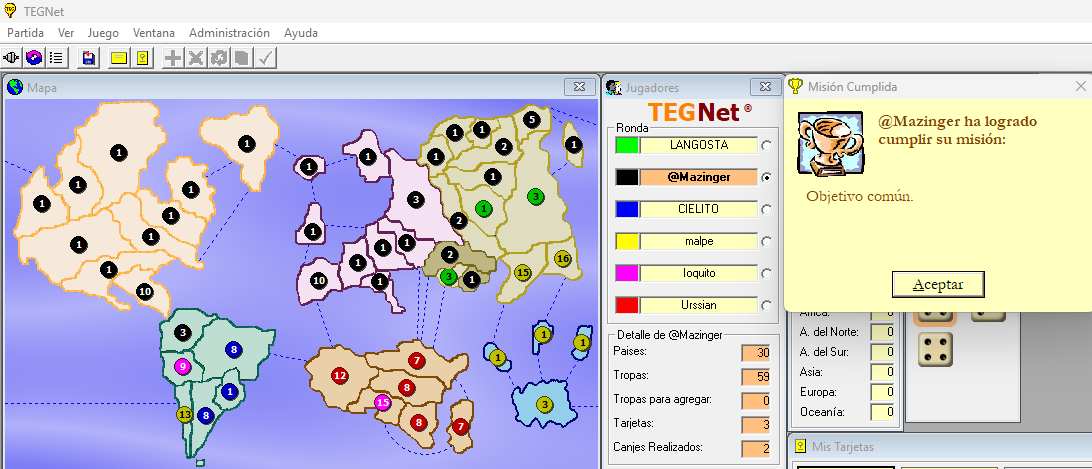Select the LANGOSTA player radio button
1092x469 pixels.
[x=767, y=145]
